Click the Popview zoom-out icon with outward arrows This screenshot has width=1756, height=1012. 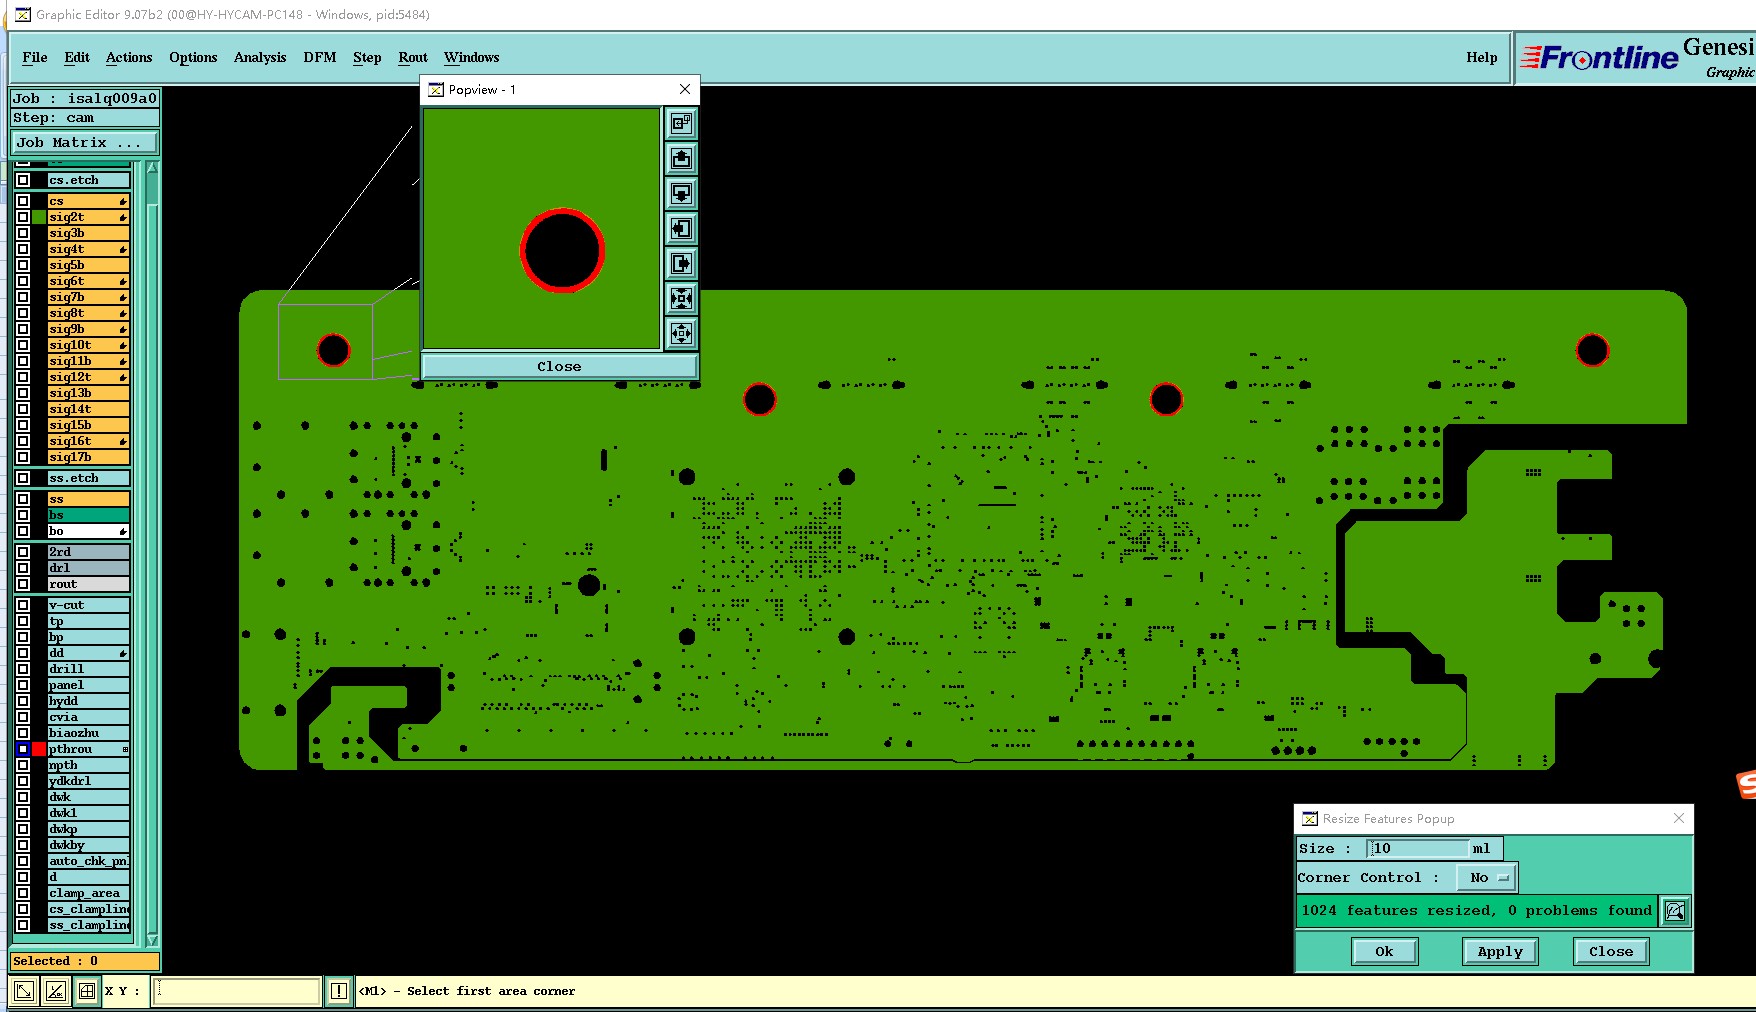(681, 333)
